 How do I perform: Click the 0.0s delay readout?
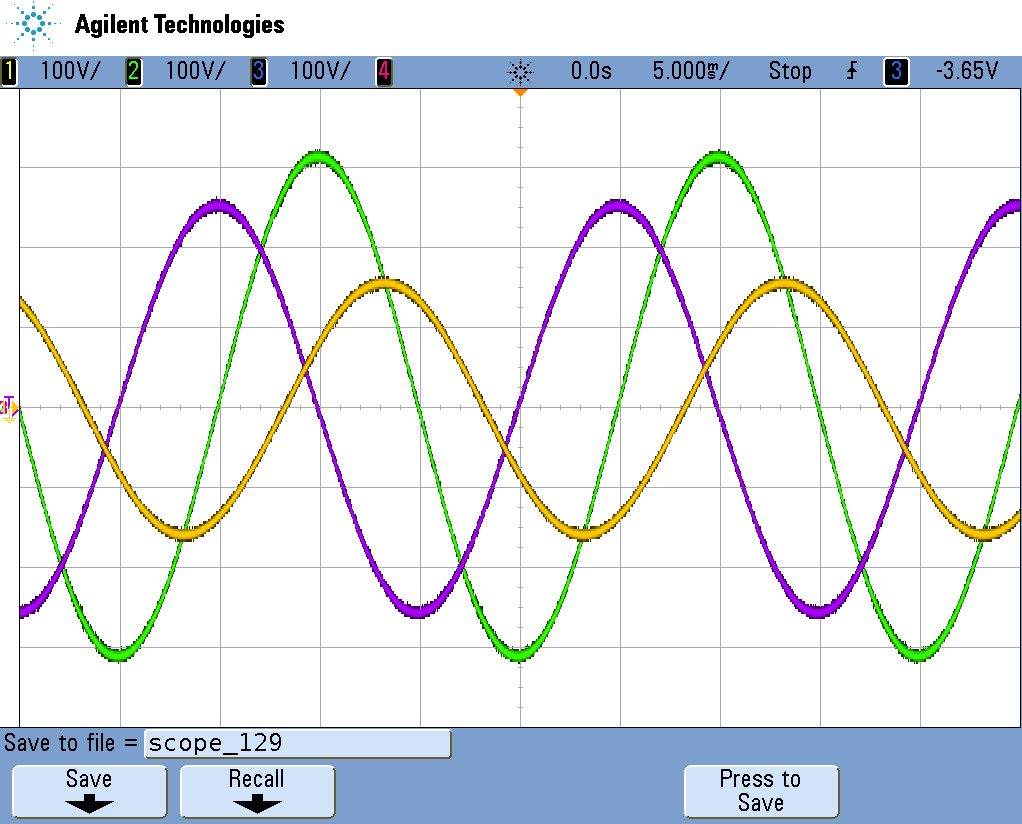pyautogui.click(x=591, y=72)
